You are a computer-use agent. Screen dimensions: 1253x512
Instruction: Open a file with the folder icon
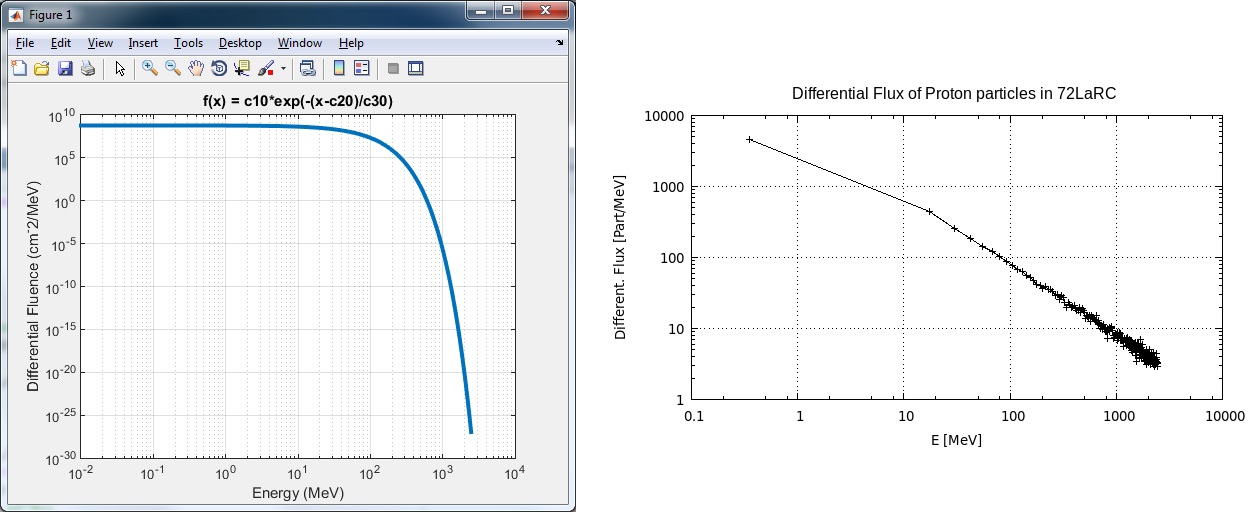pos(42,68)
